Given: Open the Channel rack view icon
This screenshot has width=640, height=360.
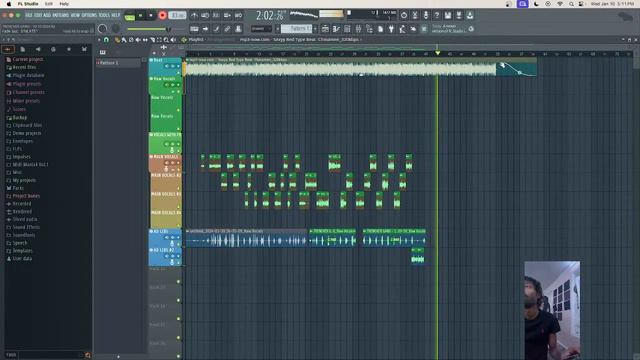Looking at the screenshot, I should (347, 29).
